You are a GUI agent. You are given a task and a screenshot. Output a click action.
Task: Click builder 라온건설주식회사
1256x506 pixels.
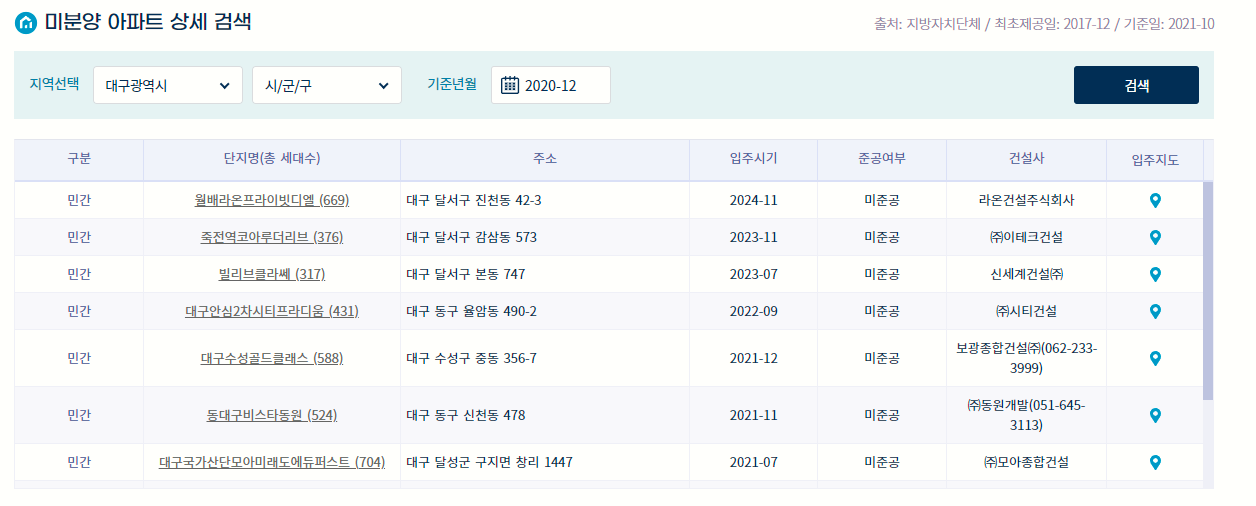[x=1027, y=200]
